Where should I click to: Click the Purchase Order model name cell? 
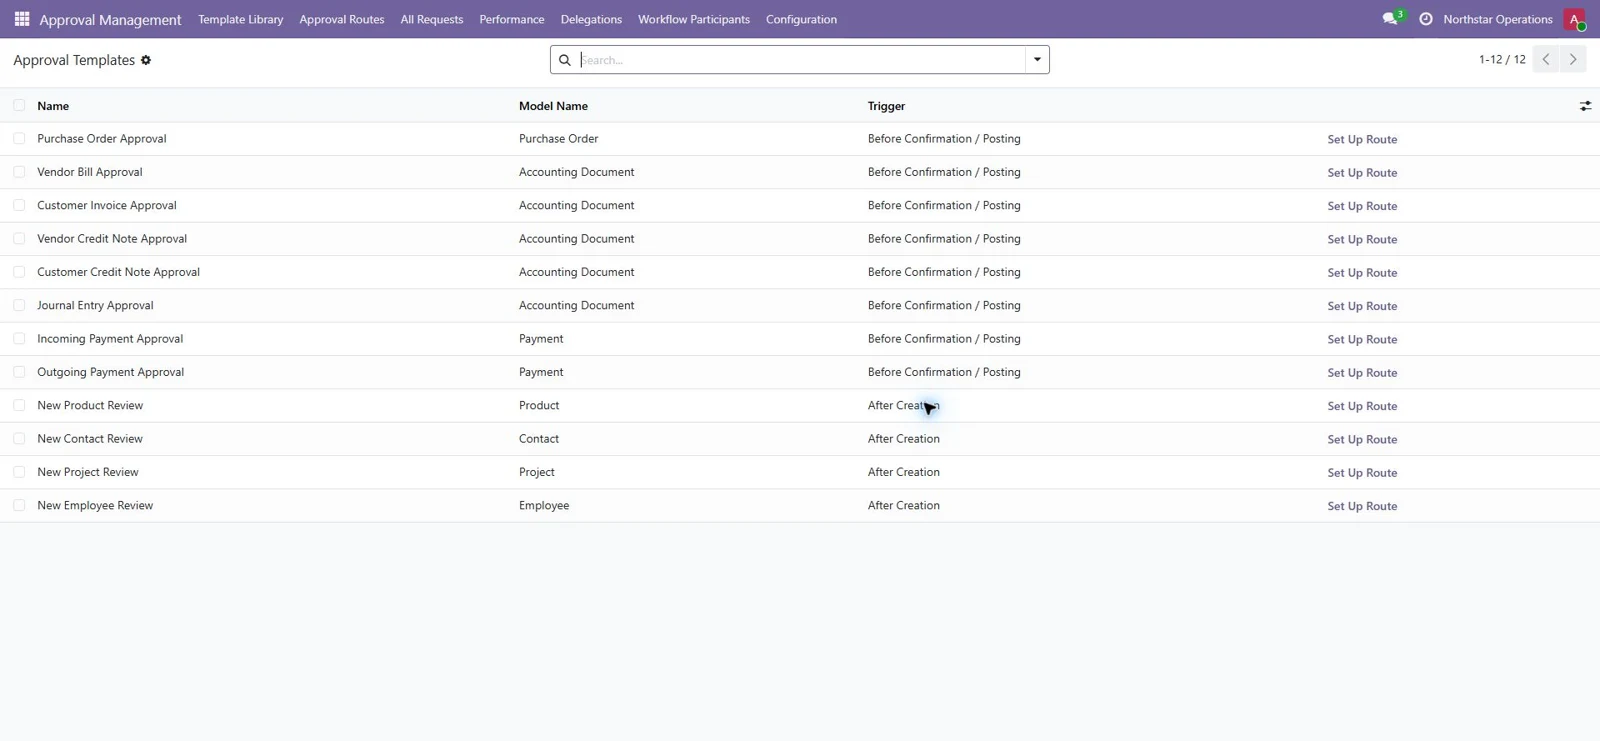558,139
